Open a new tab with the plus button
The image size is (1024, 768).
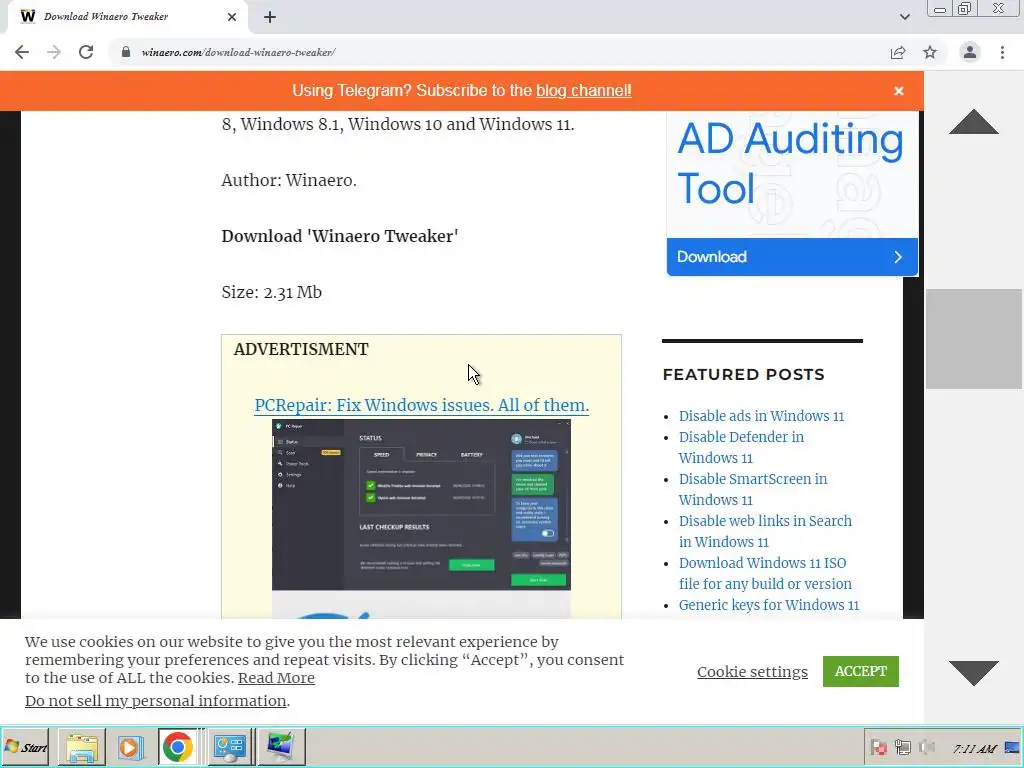click(270, 17)
